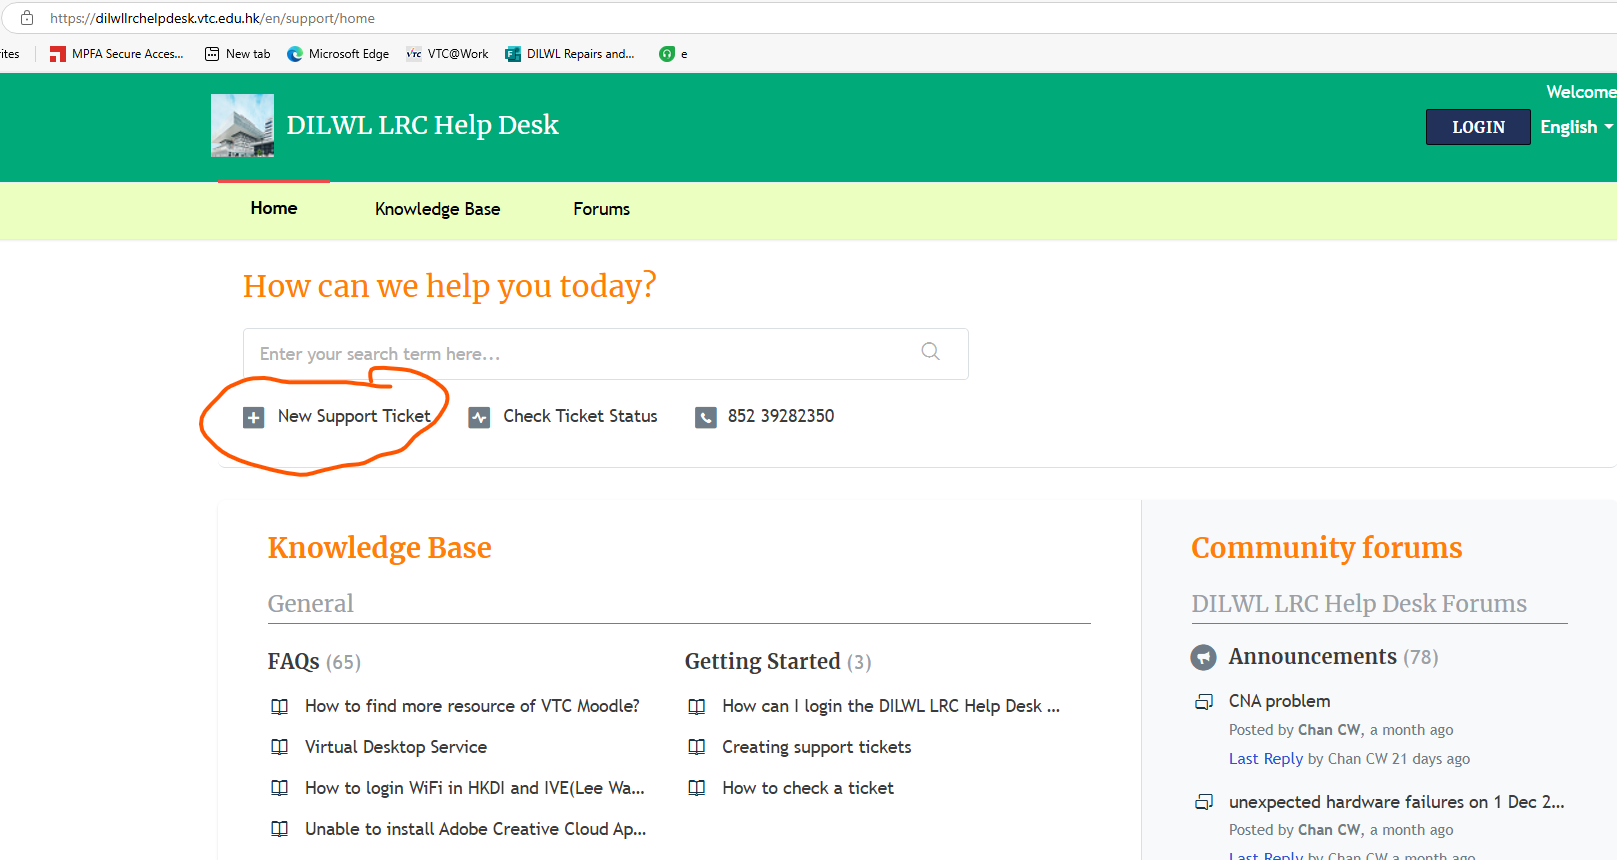Click the DILWL LRC building logo
This screenshot has height=860, width=1617.
[x=242, y=125]
